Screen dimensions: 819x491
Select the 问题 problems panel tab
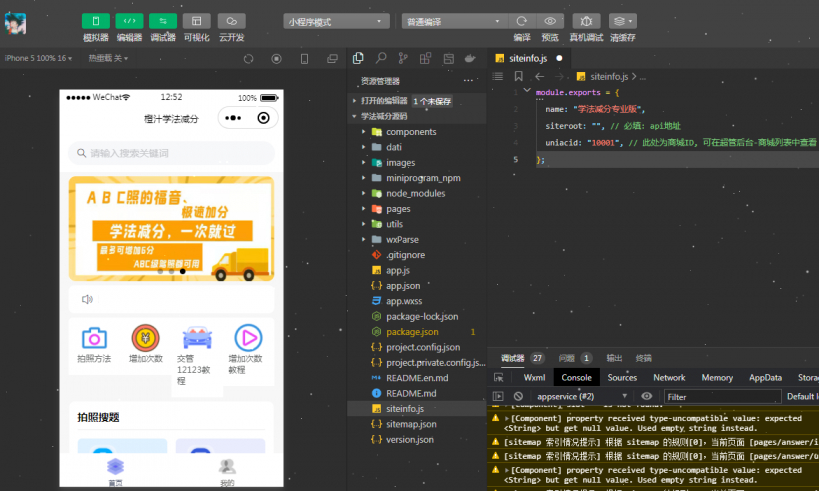tap(567, 358)
